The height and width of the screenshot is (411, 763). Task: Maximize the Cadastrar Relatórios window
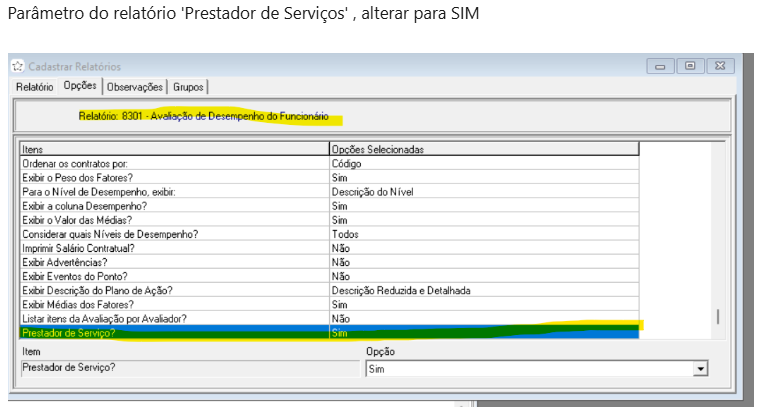coord(690,66)
